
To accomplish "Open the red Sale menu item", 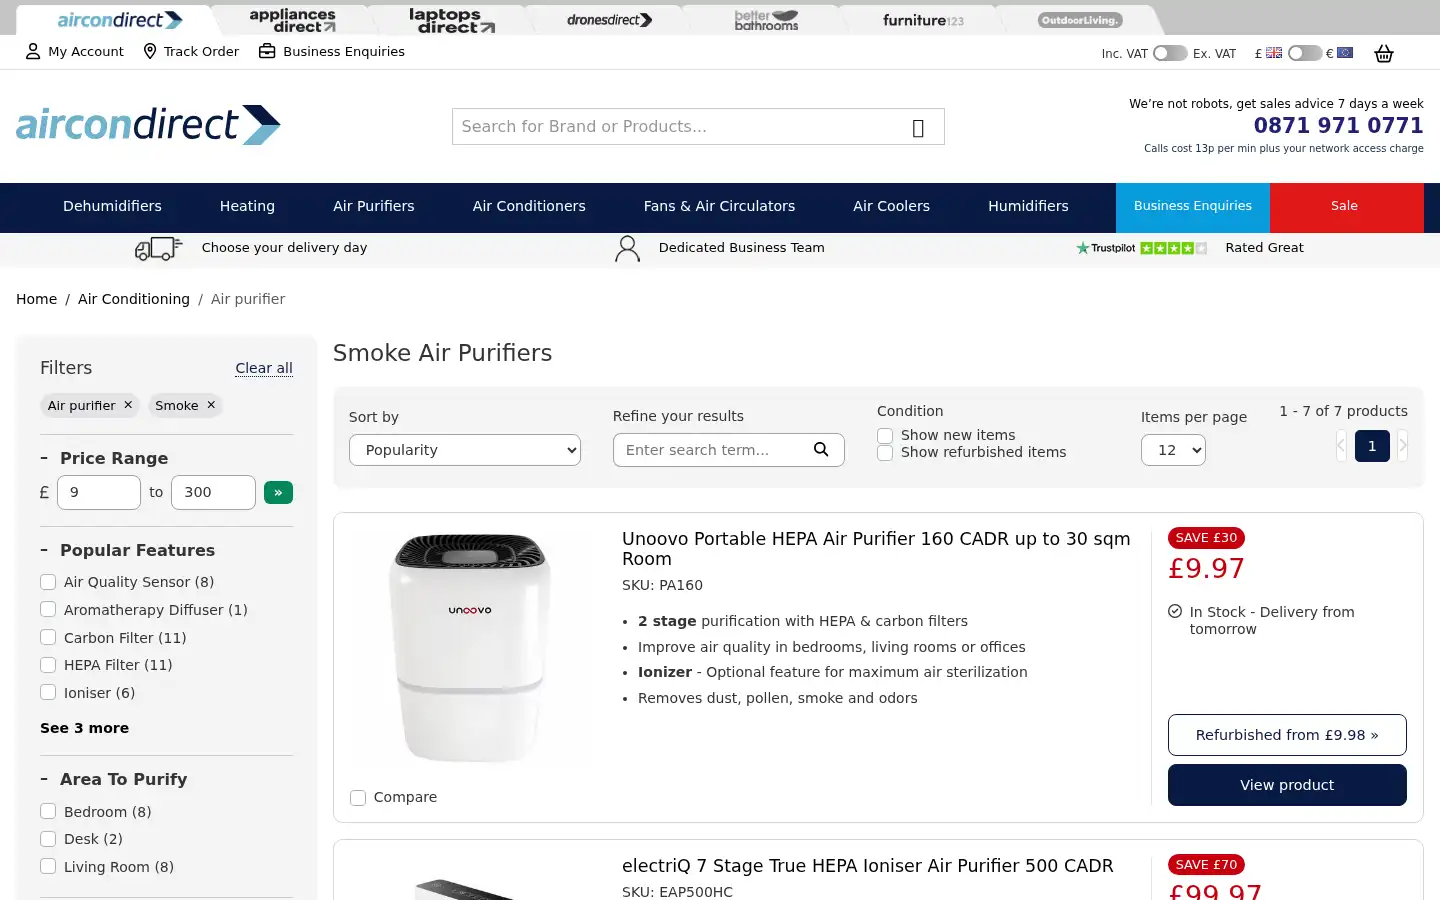I will pos(1346,206).
